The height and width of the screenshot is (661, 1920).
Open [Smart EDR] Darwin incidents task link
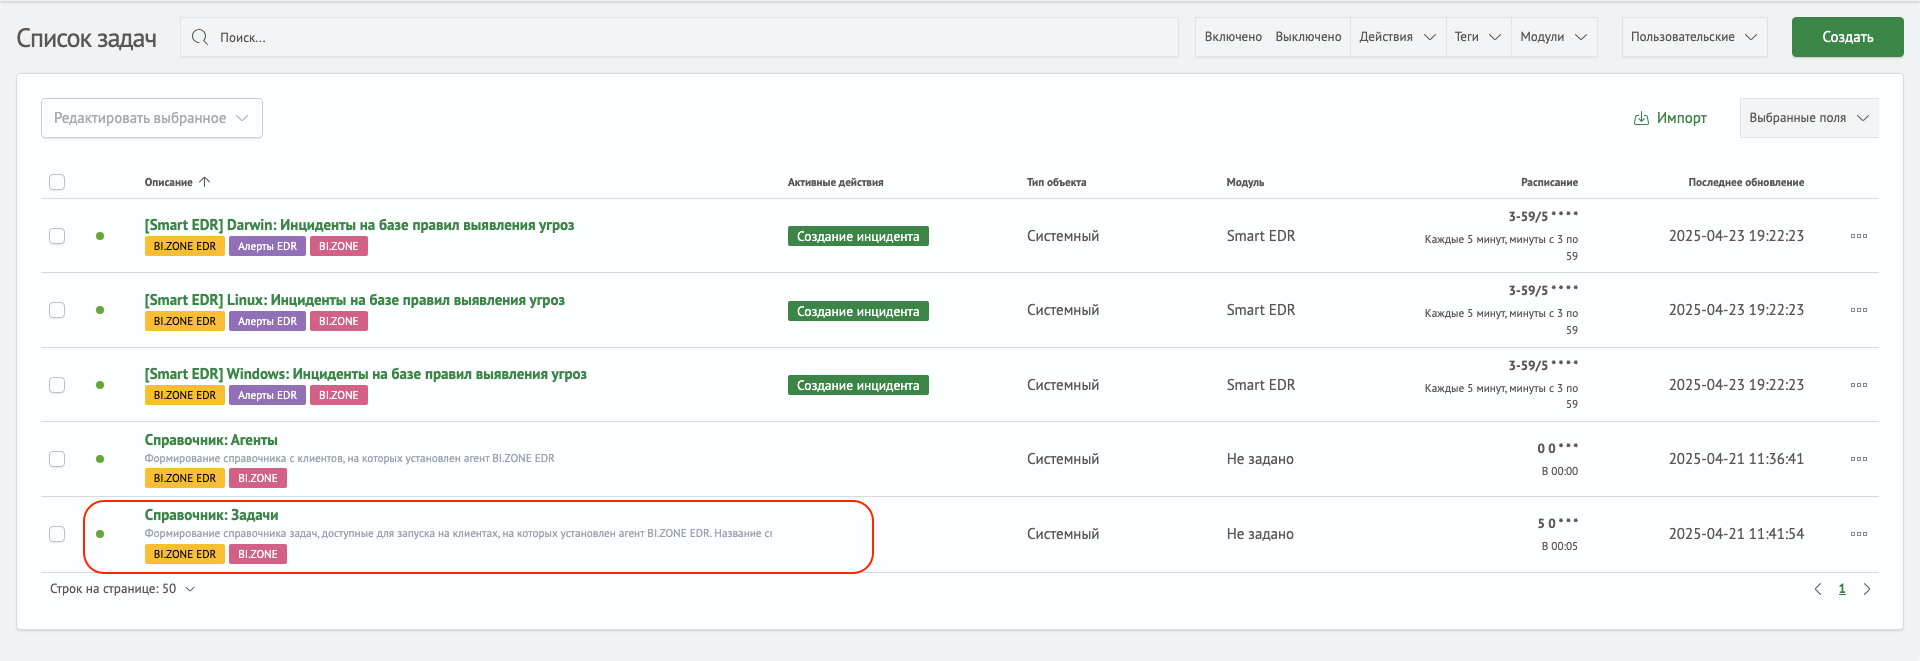pos(359,225)
